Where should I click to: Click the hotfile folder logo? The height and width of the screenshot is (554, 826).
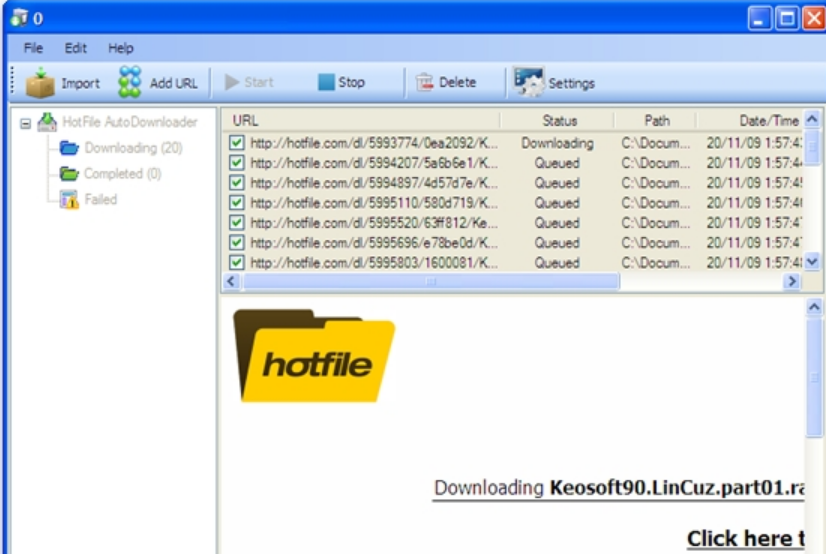pyautogui.click(x=314, y=356)
